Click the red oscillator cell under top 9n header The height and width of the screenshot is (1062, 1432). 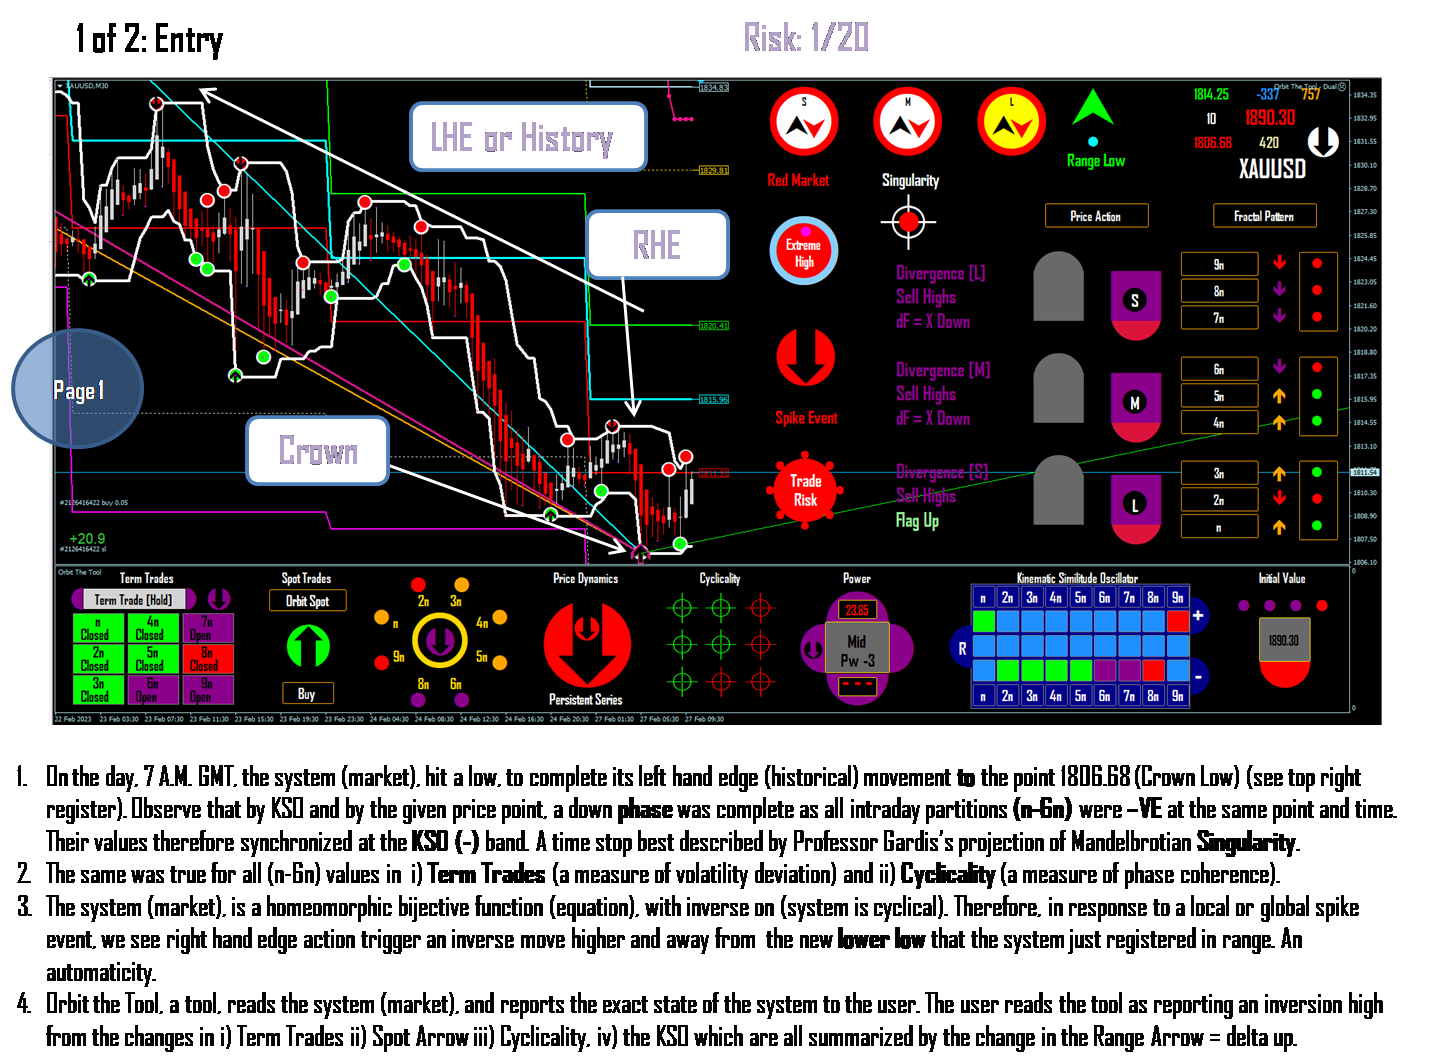pyautogui.click(x=1178, y=622)
